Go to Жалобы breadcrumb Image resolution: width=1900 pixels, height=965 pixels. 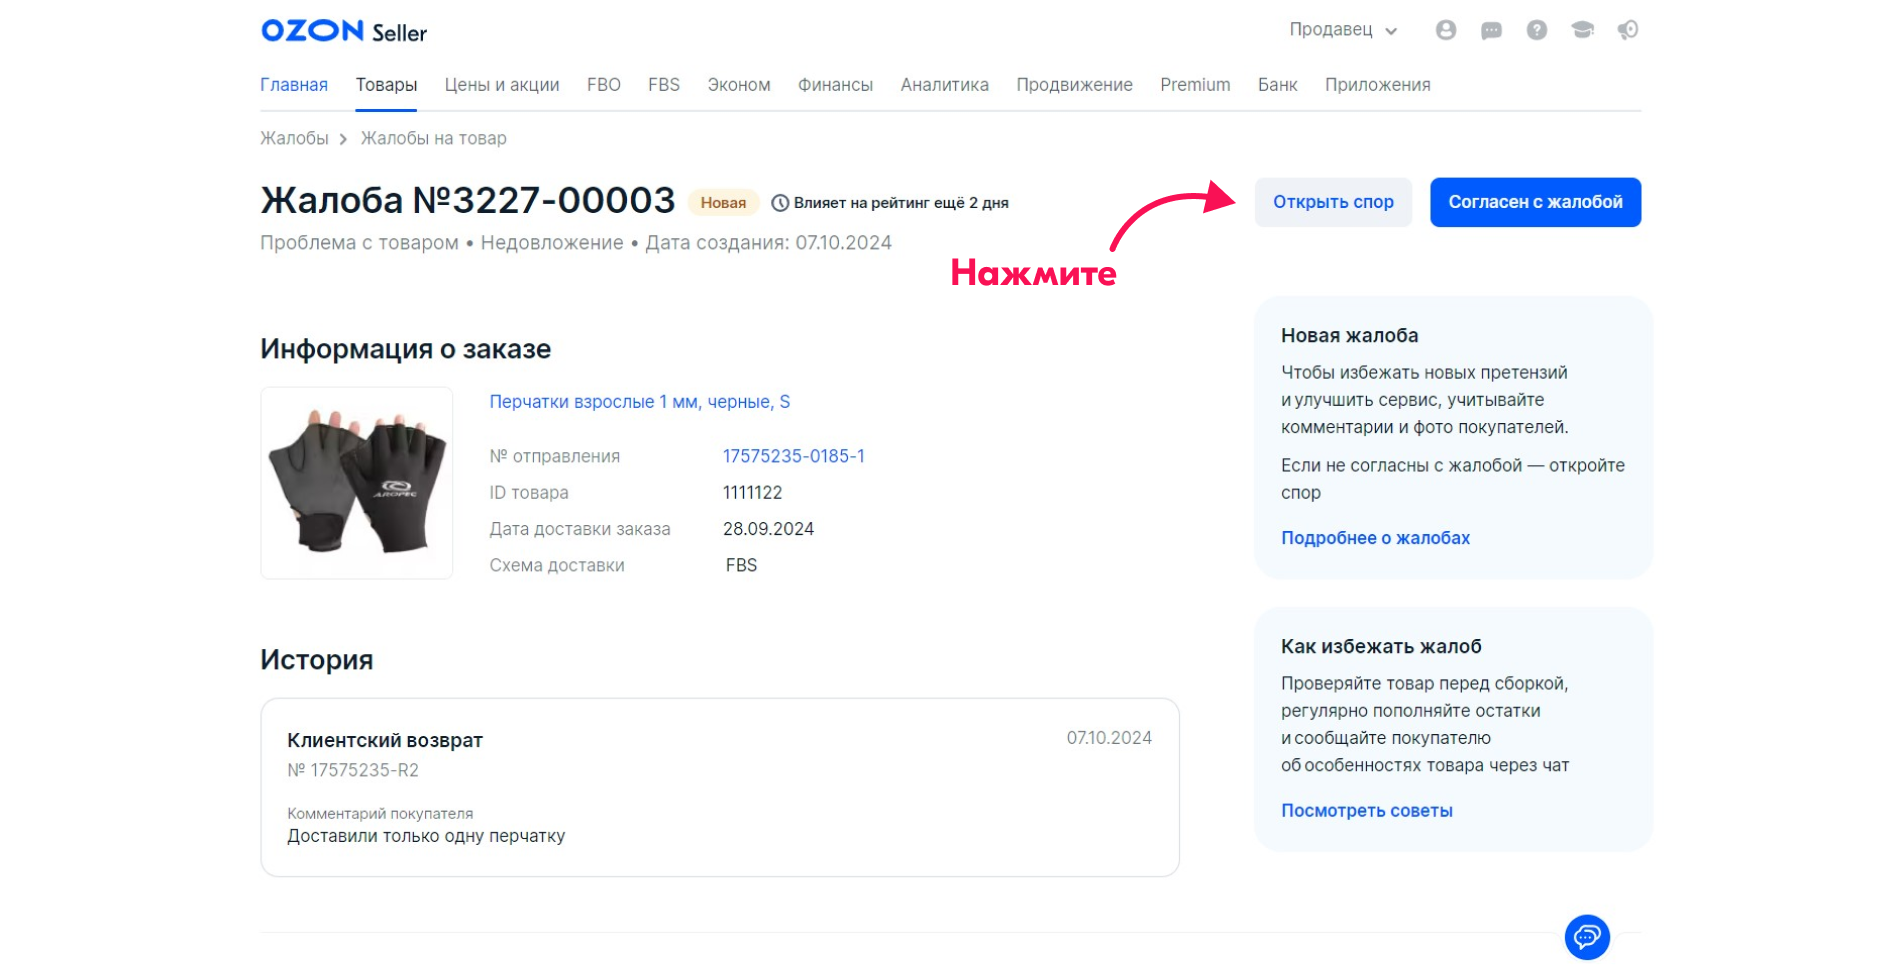click(x=294, y=138)
